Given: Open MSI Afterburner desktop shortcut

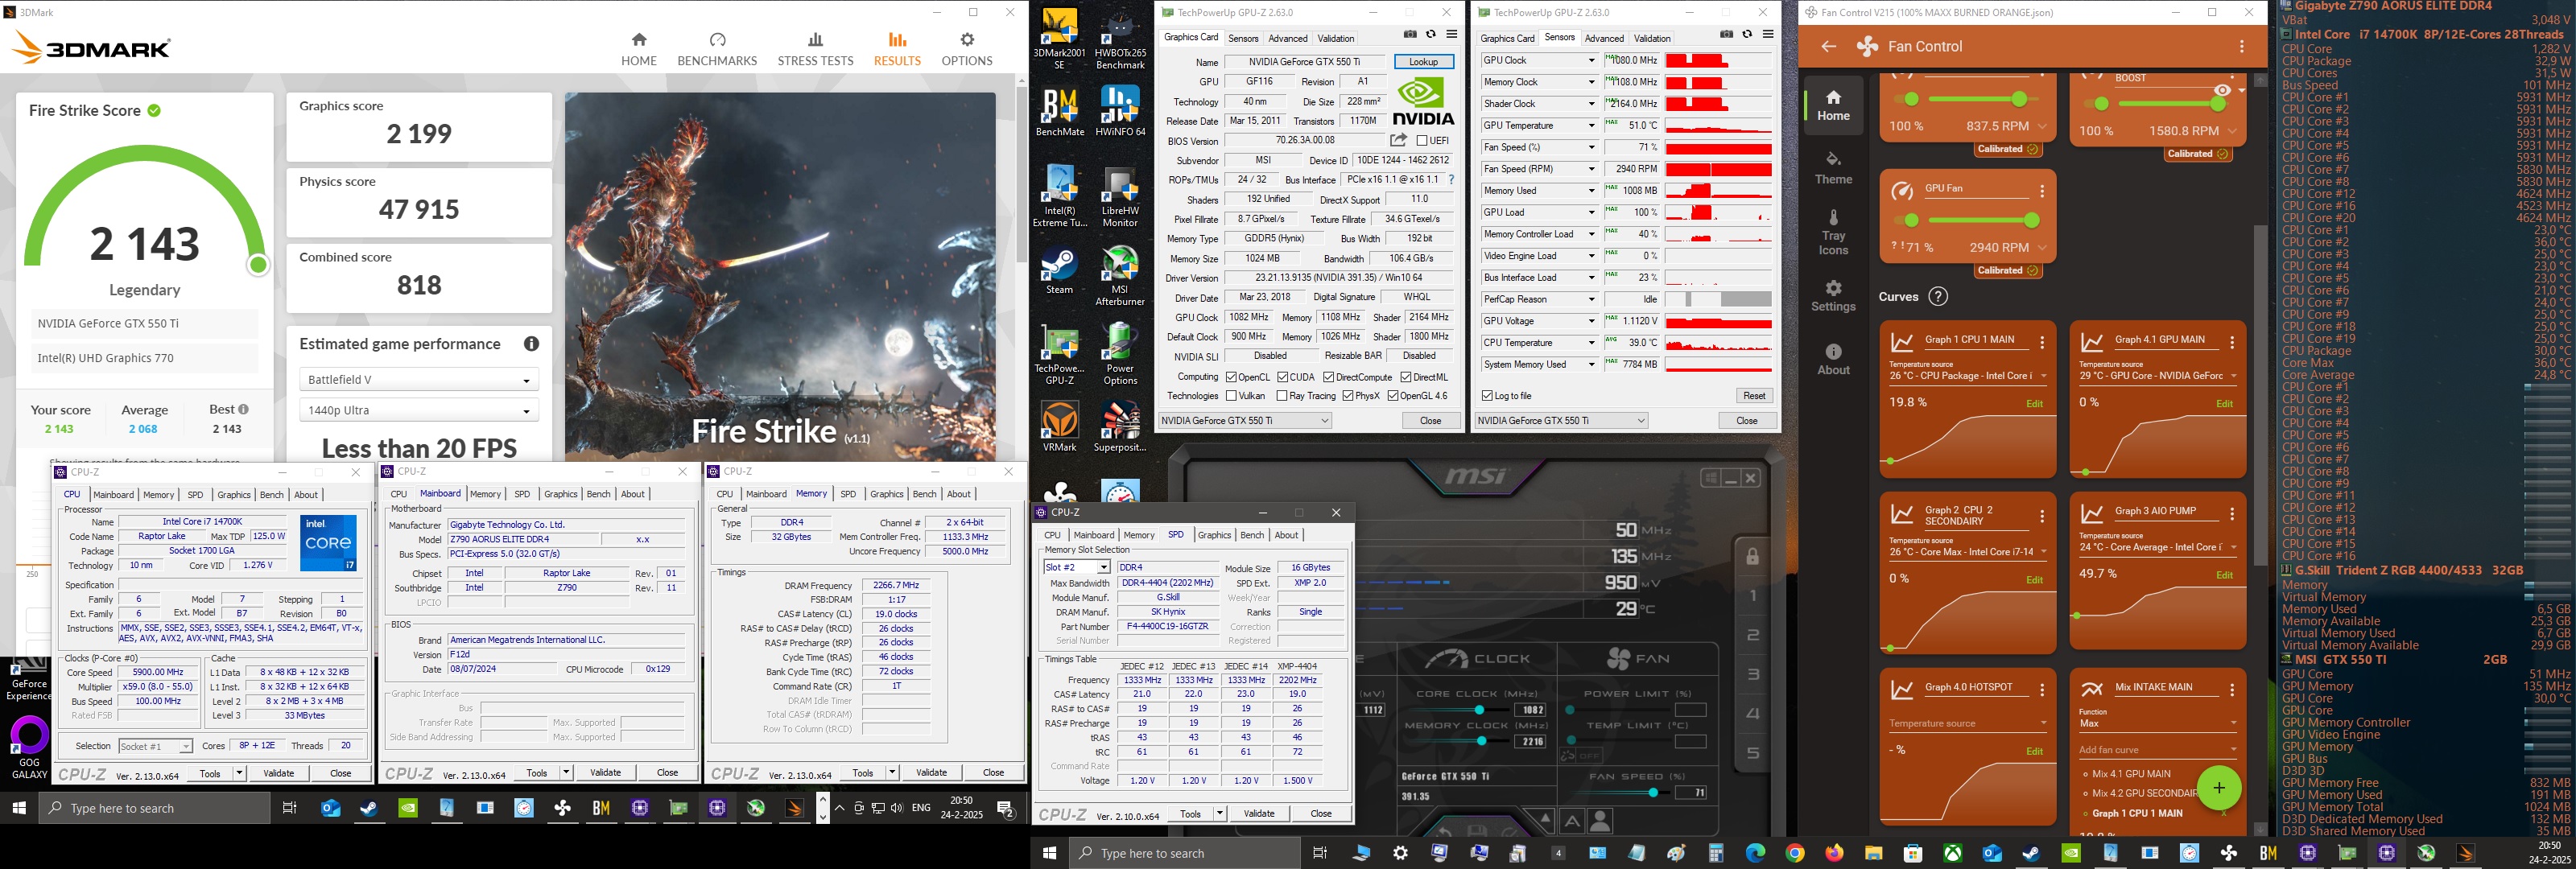Looking at the screenshot, I should coord(1120,277).
